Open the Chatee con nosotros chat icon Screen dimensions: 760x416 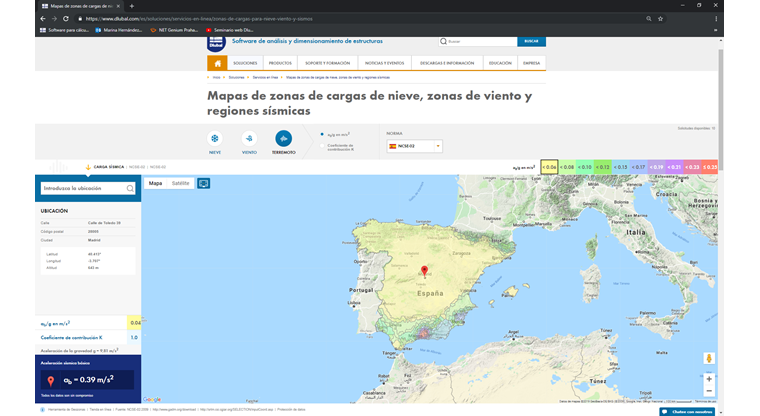pos(665,412)
